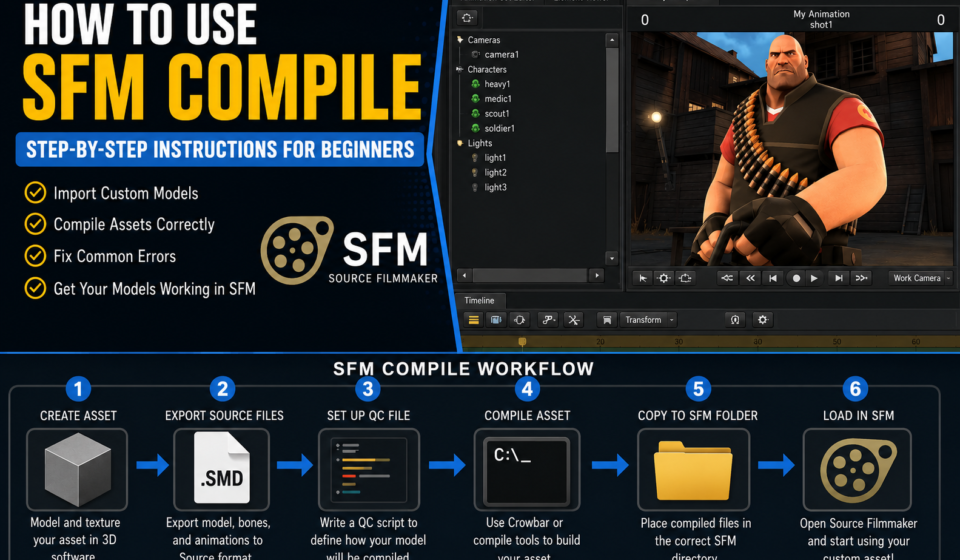Click the command prompt thumbnail under Compile Asset

[x=527, y=470]
